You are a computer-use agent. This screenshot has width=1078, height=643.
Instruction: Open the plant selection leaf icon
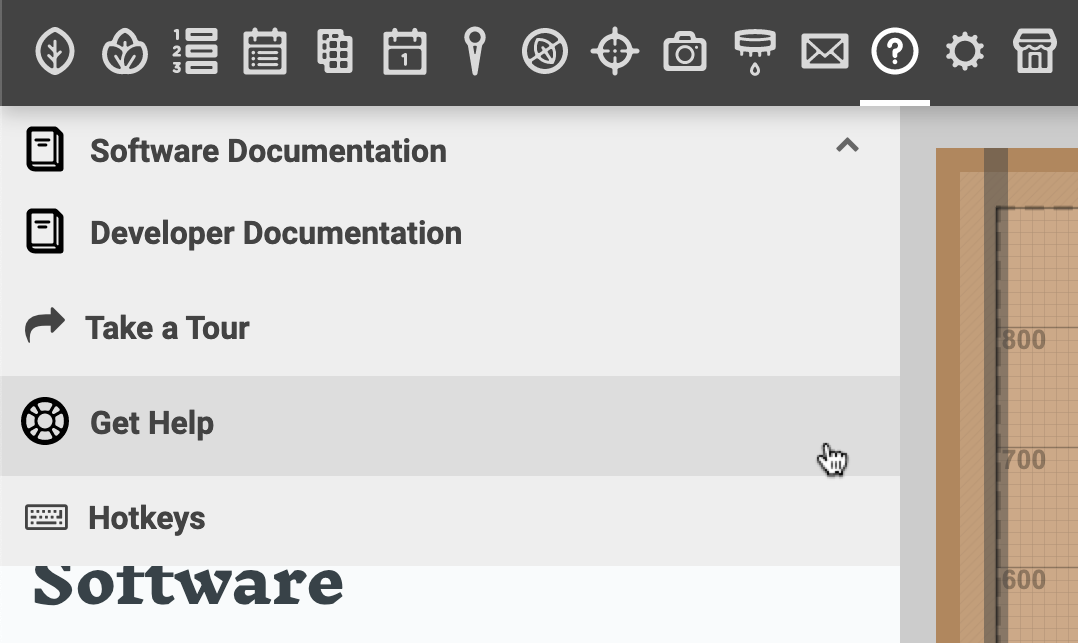point(54,52)
